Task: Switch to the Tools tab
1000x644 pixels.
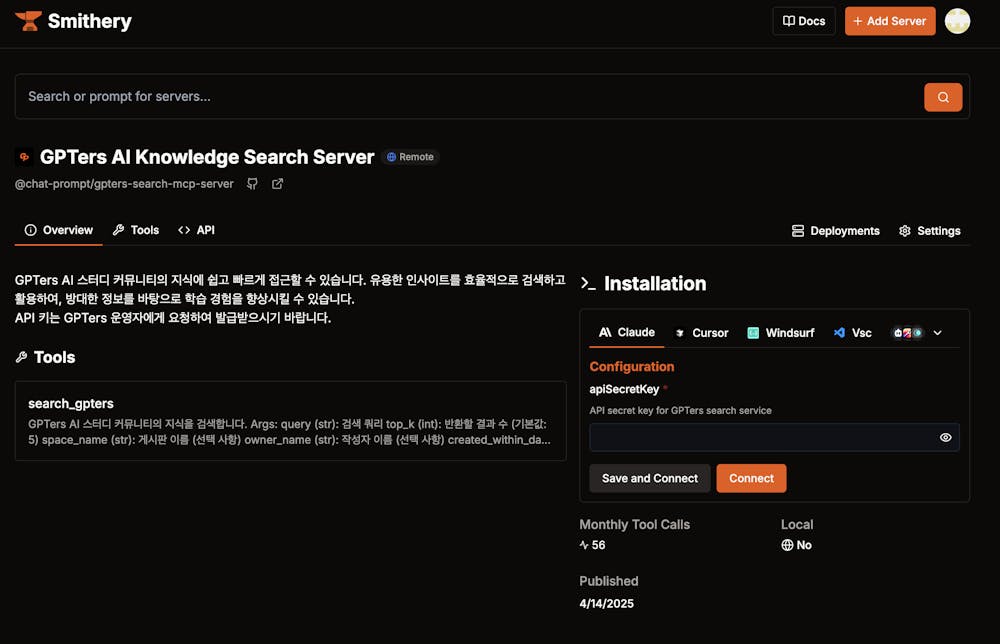Action: coord(135,230)
